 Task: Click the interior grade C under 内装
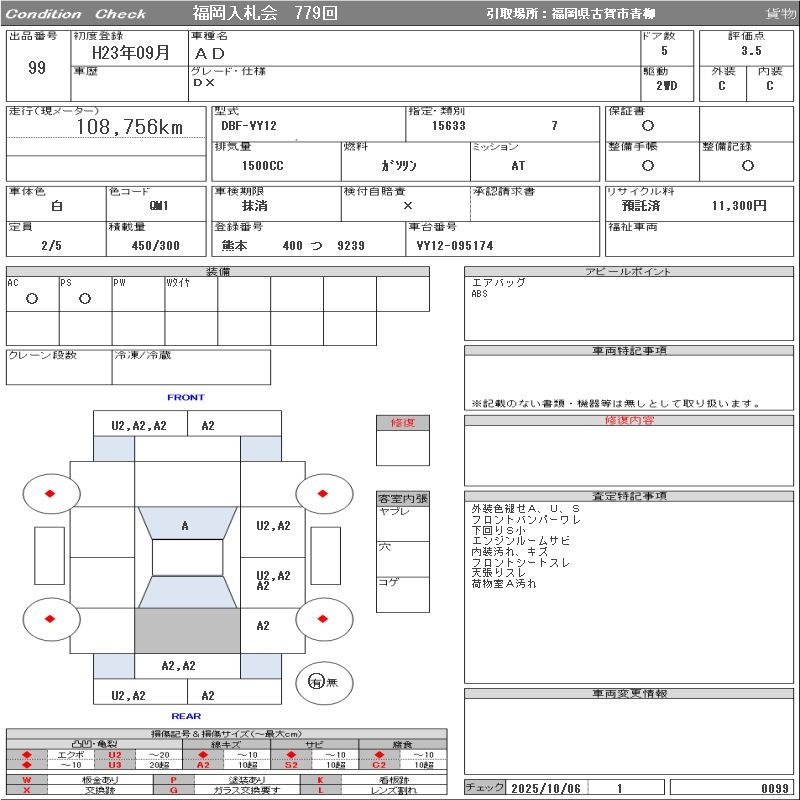(769, 86)
